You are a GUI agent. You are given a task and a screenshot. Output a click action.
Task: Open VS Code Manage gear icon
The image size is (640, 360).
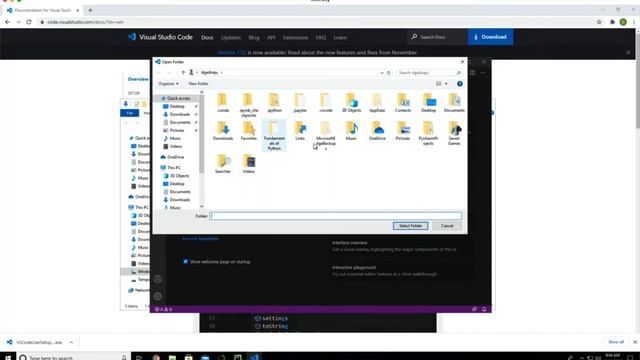(x=158, y=296)
